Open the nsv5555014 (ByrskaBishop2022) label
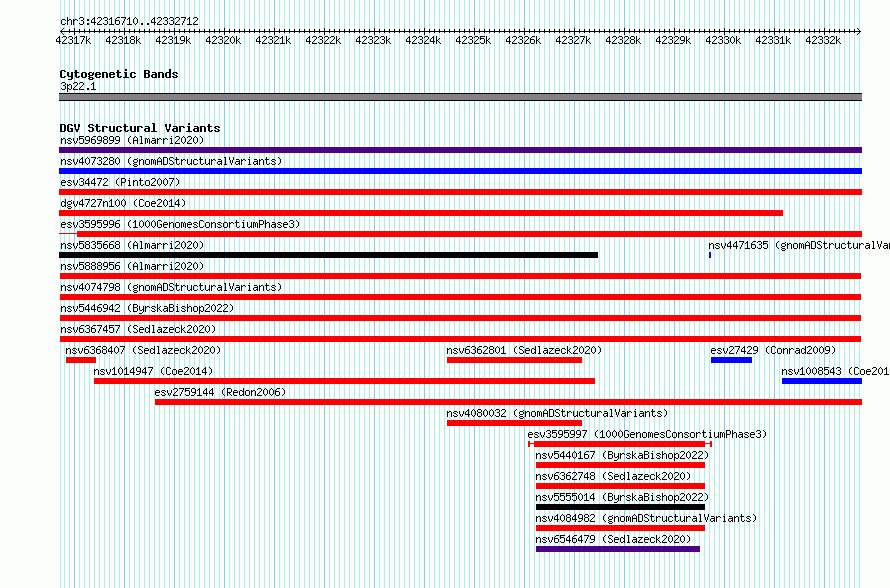The height and width of the screenshot is (588, 890). [622, 497]
